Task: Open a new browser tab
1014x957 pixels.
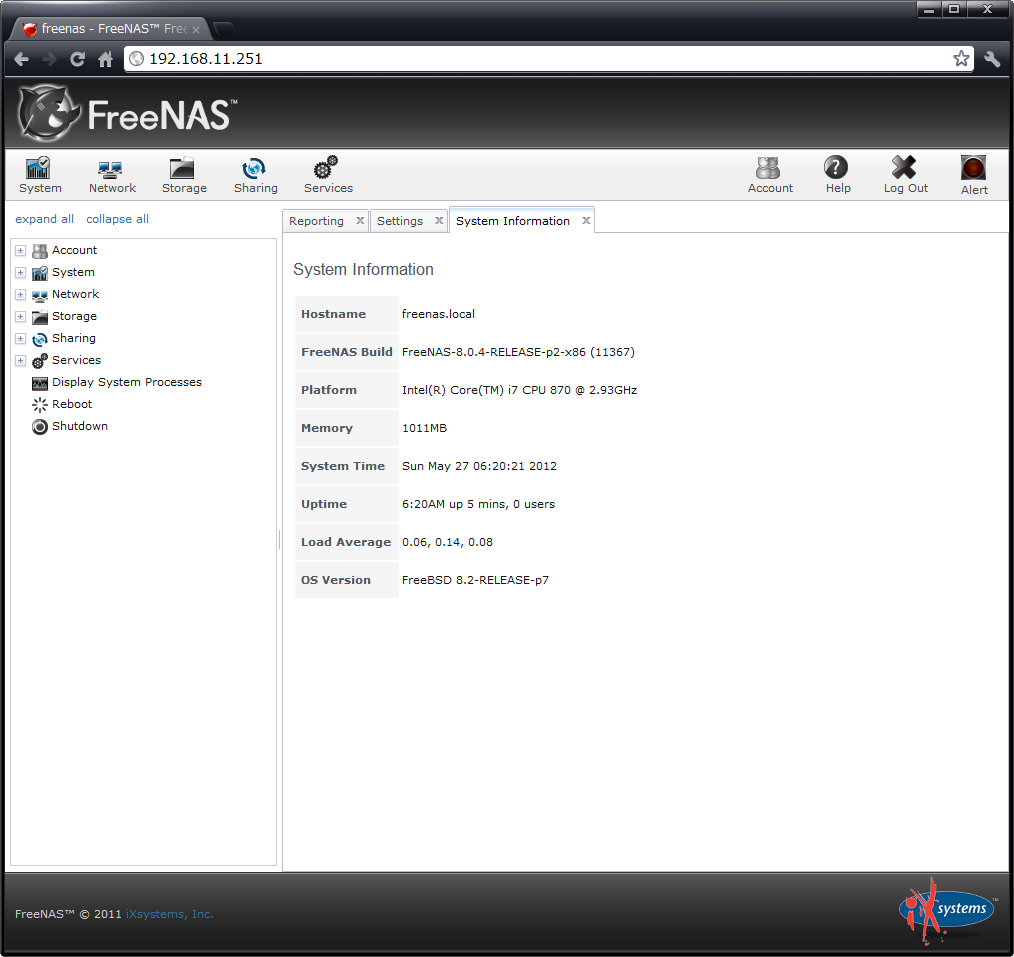Action: tap(224, 29)
